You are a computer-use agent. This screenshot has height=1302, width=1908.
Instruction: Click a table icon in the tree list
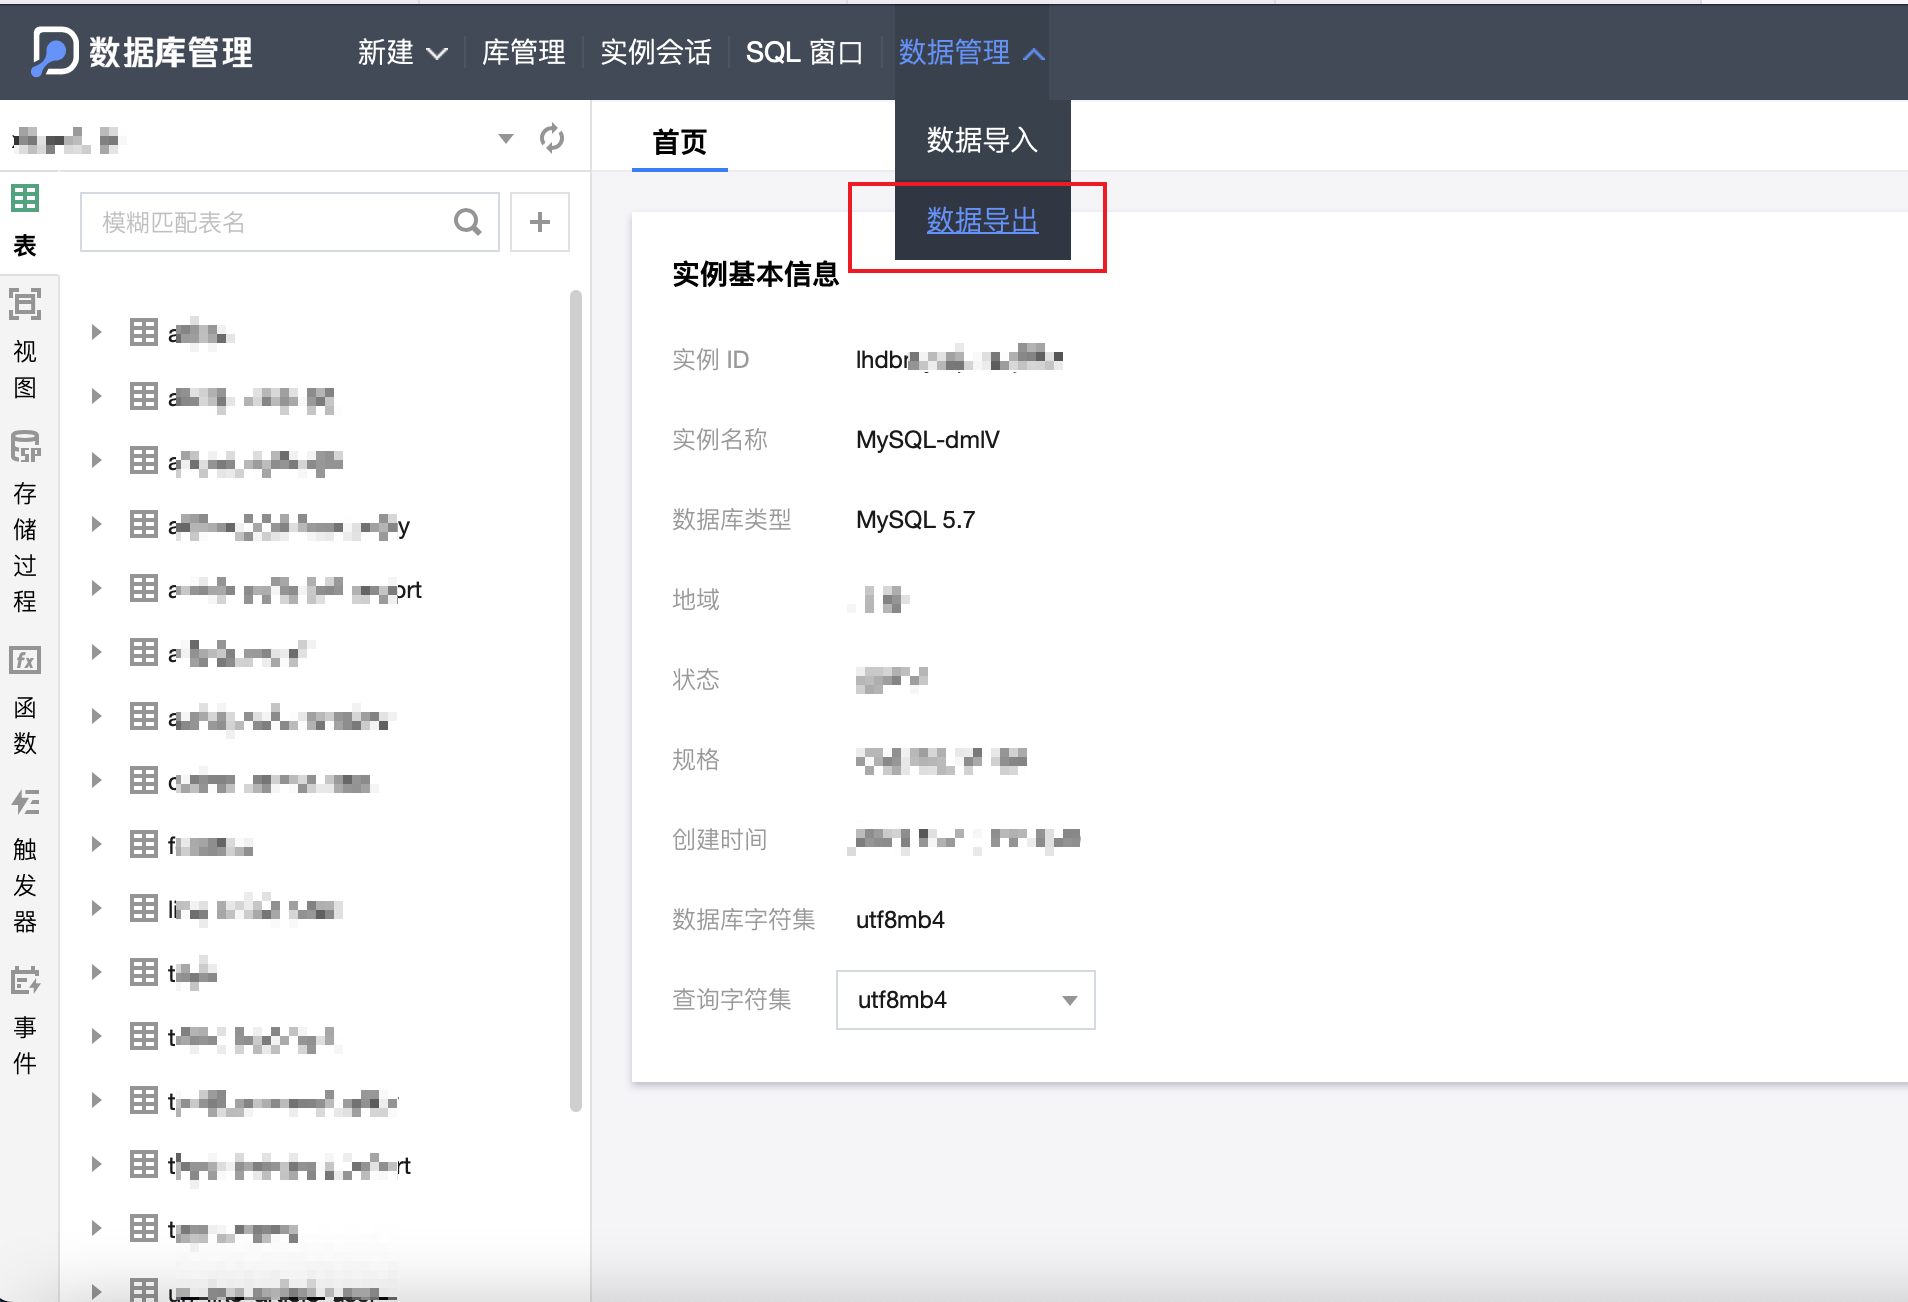143,331
